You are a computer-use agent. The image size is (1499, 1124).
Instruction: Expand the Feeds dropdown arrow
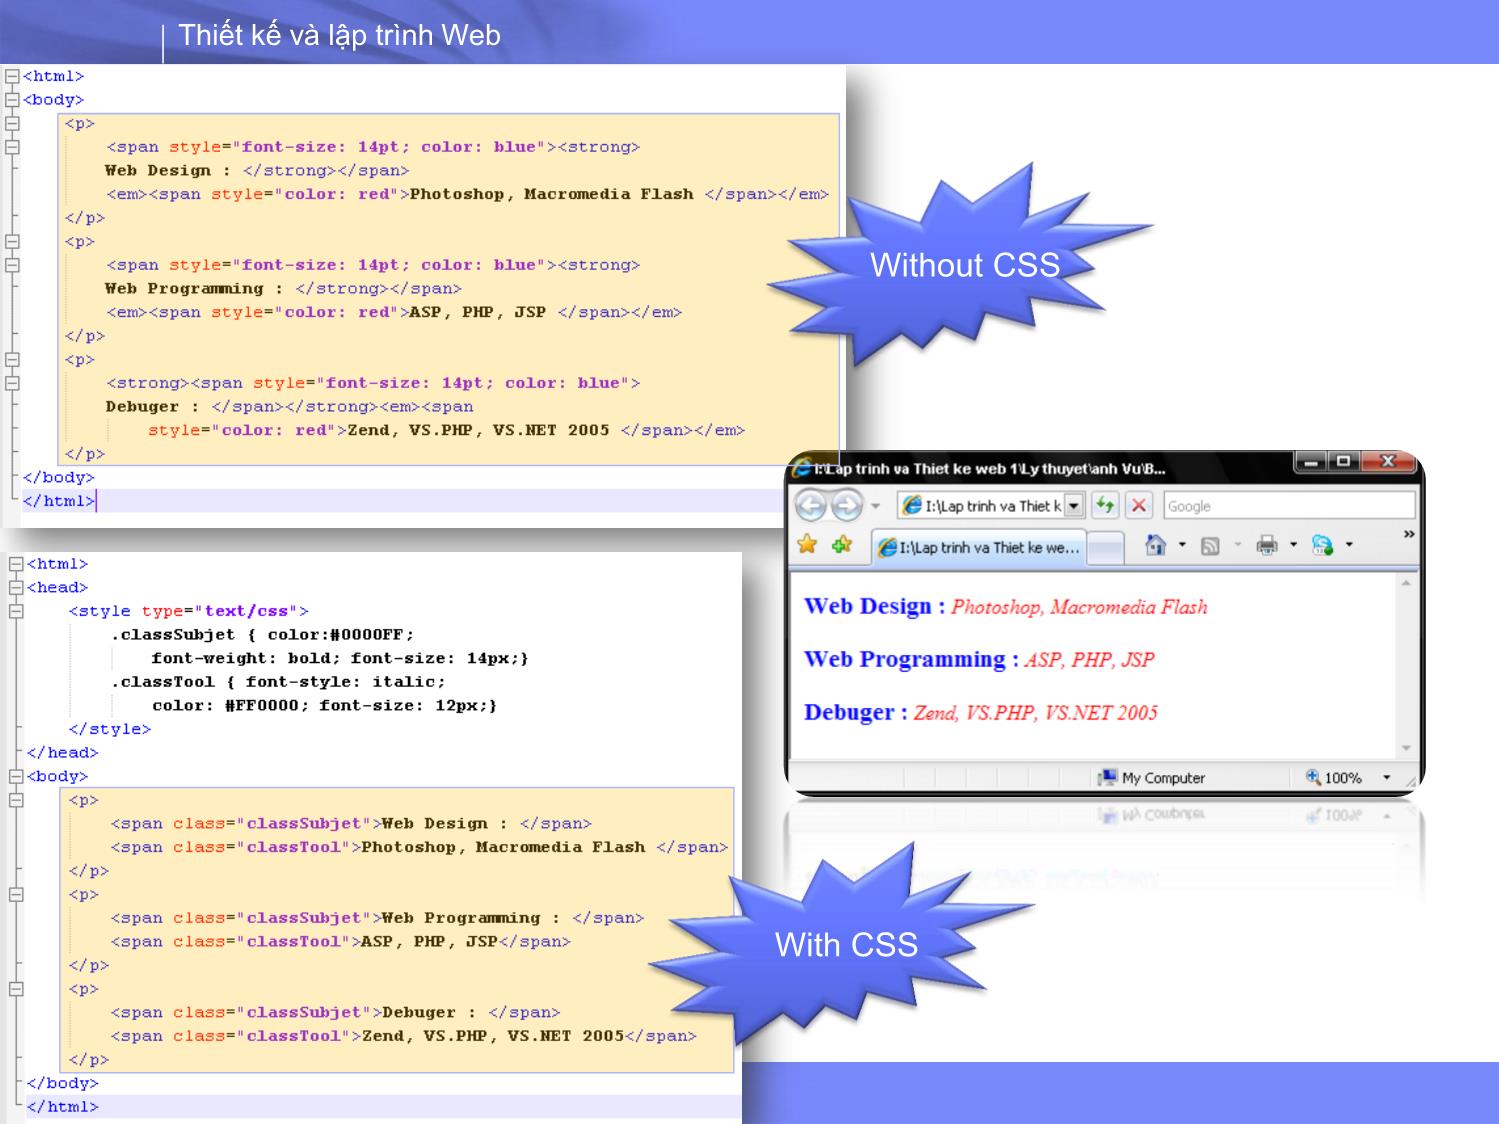coord(1237,545)
